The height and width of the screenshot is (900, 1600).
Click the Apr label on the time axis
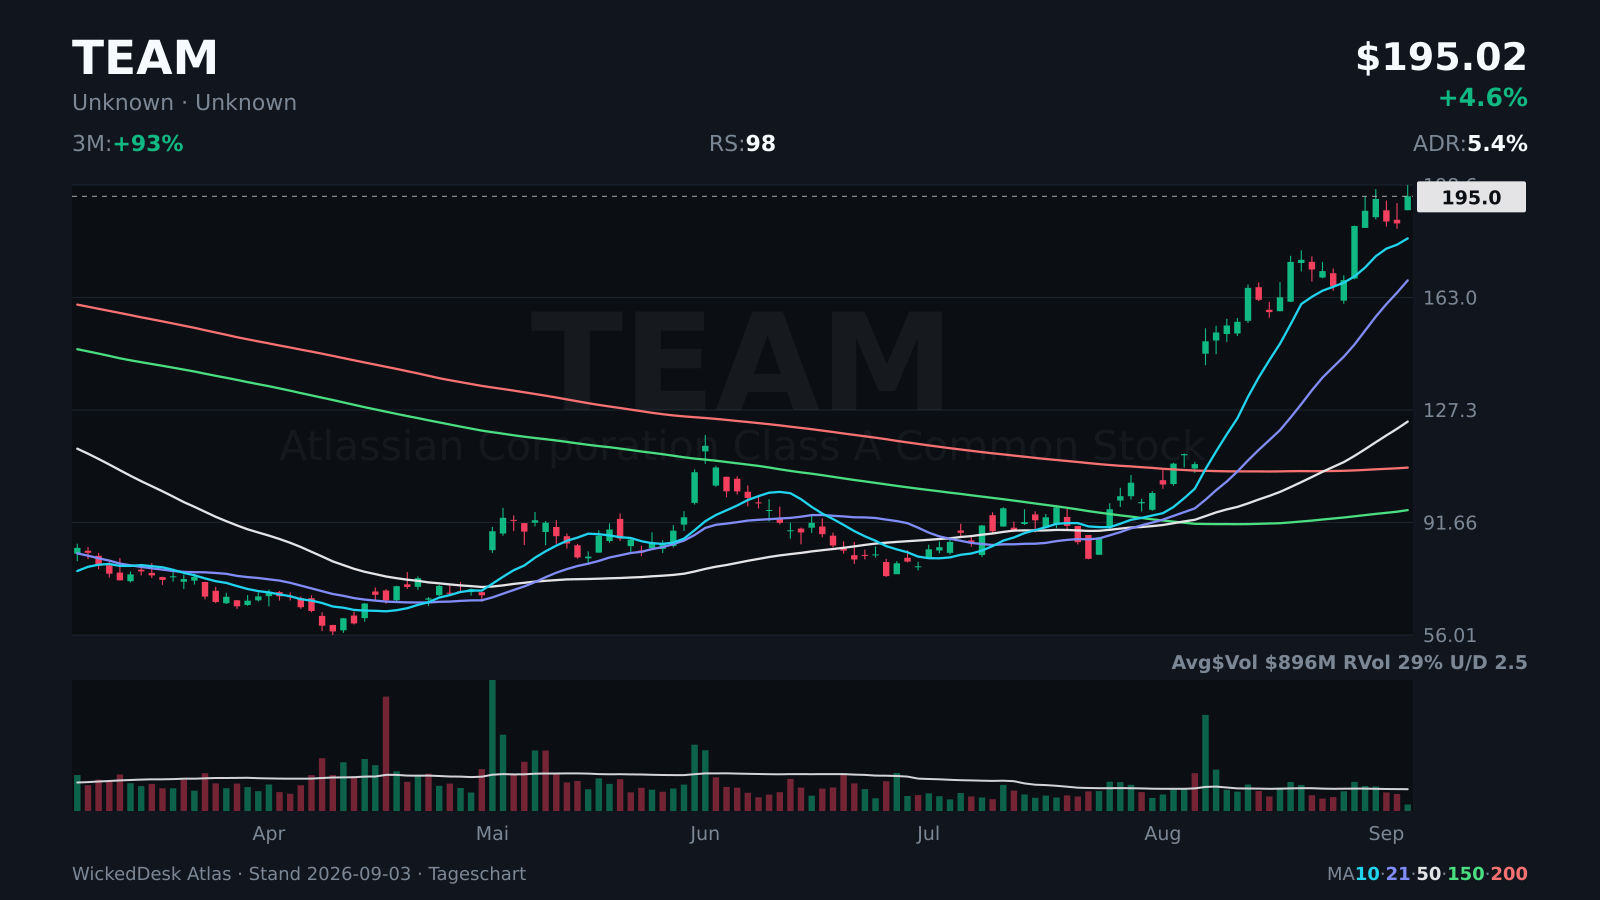pyautogui.click(x=269, y=834)
